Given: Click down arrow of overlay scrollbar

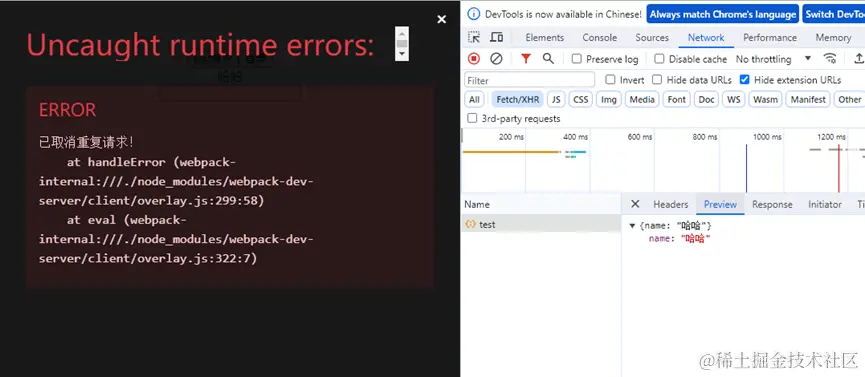Looking at the screenshot, I should [402, 55].
